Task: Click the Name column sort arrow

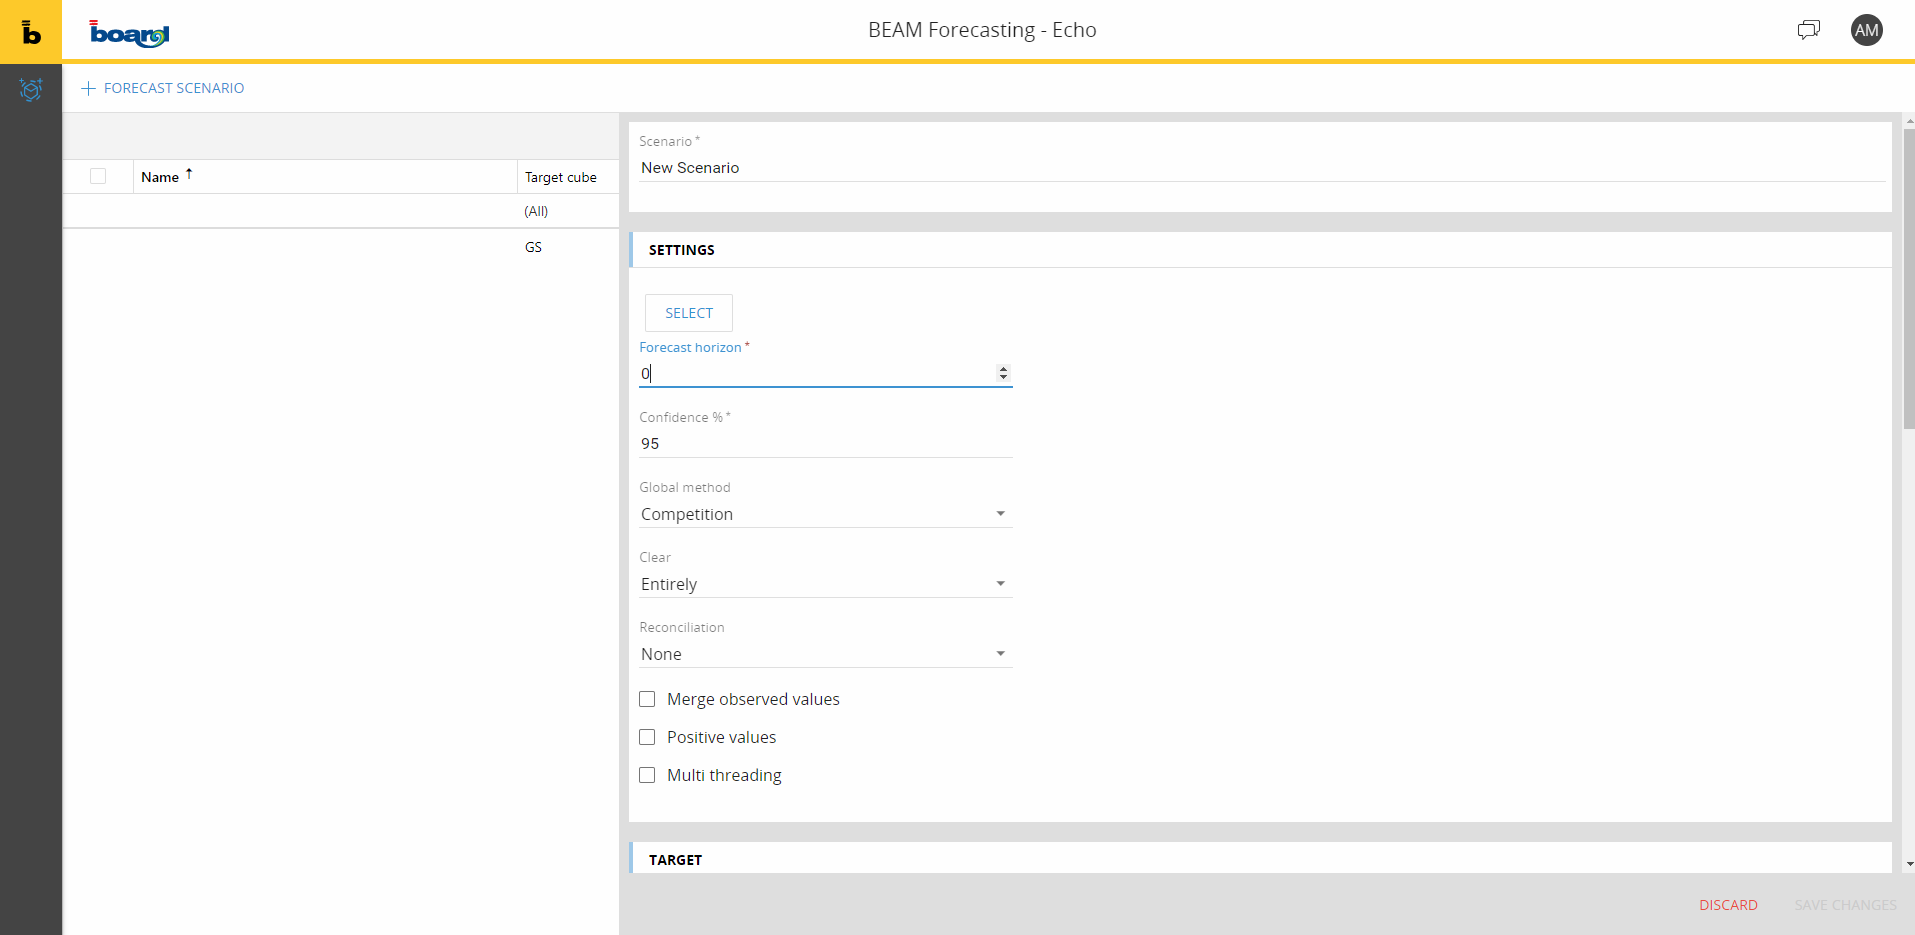Action: [189, 175]
